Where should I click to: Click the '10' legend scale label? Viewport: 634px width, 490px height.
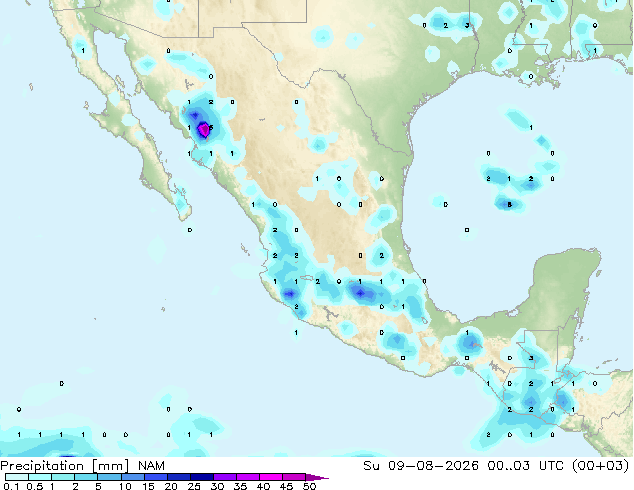(x=125, y=486)
